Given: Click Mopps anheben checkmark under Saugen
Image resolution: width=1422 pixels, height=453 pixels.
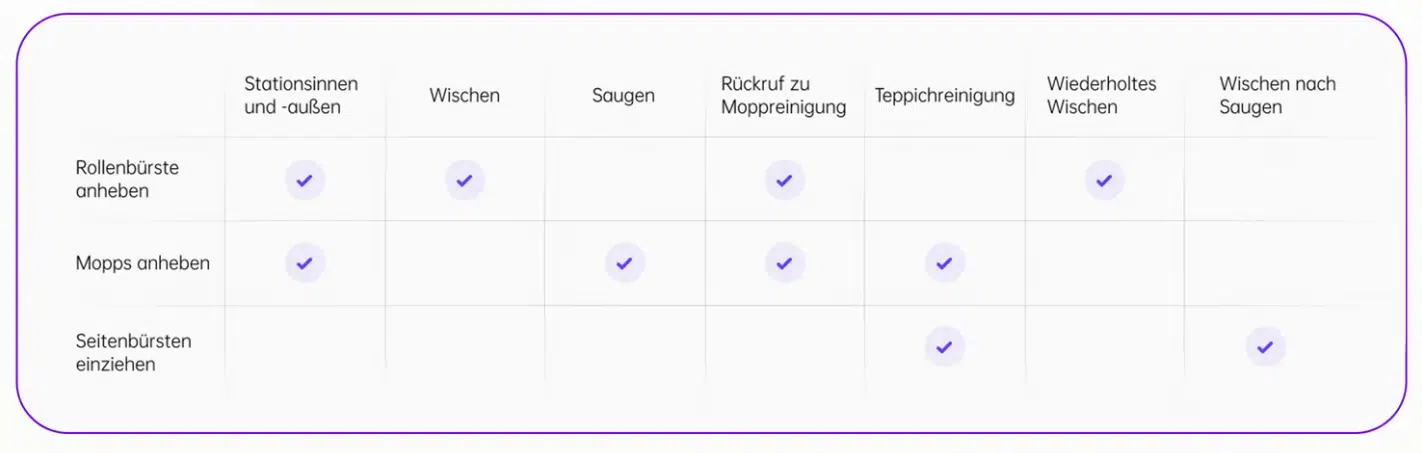Looking at the screenshot, I should click(625, 263).
